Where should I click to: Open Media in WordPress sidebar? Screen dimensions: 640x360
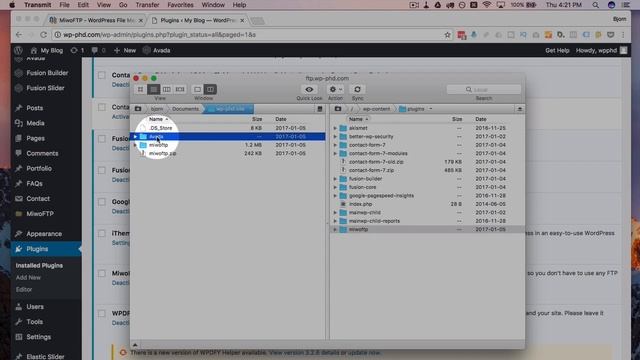tap(35, 123)
